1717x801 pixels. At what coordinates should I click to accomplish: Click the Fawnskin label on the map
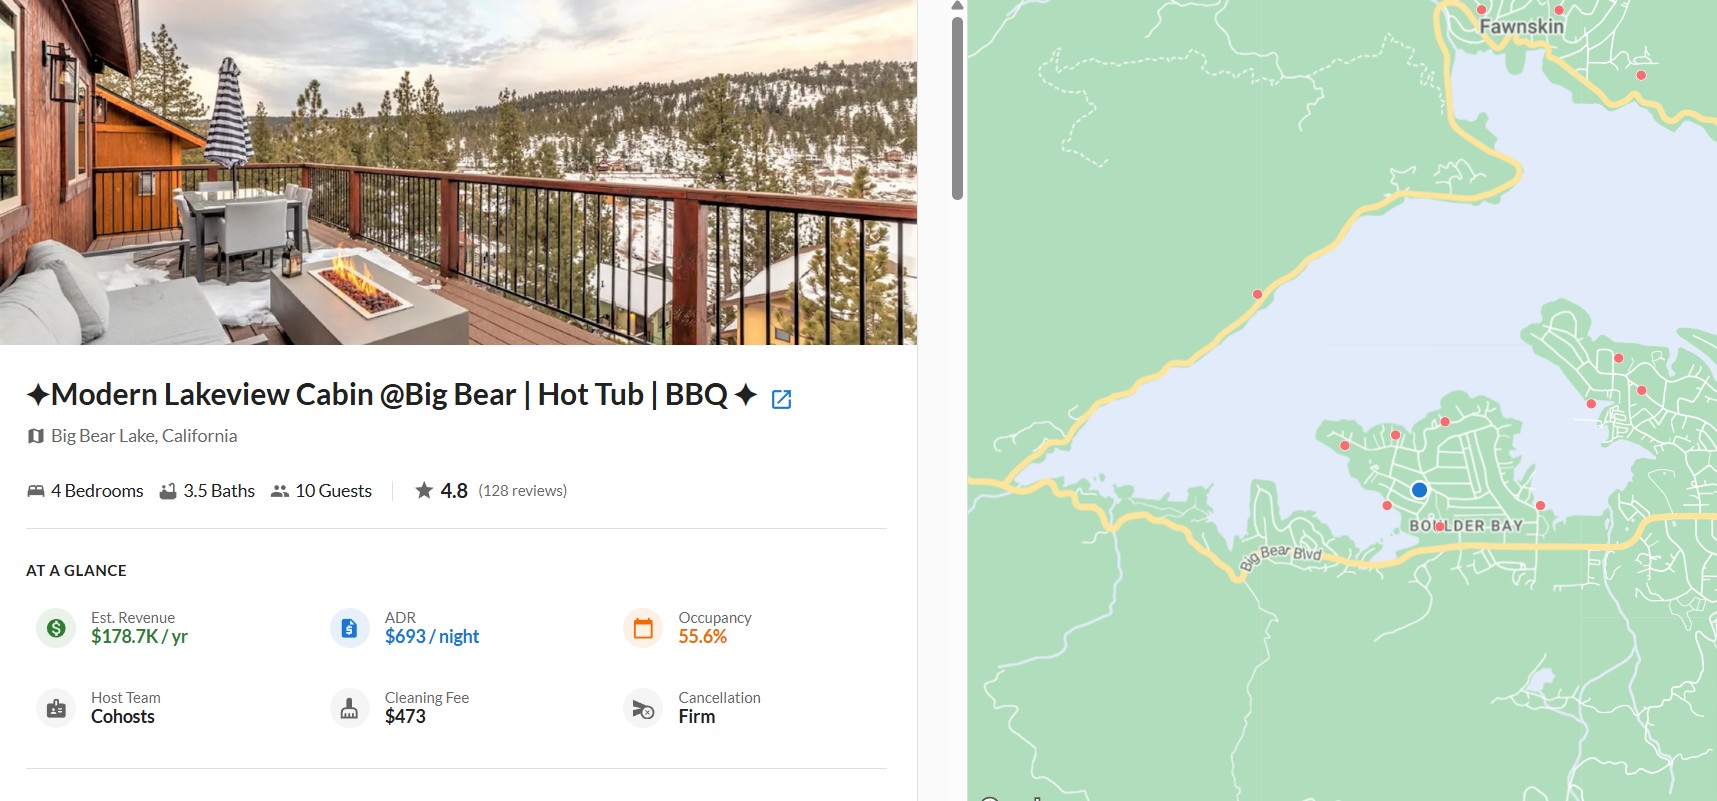click(1521, 27)
